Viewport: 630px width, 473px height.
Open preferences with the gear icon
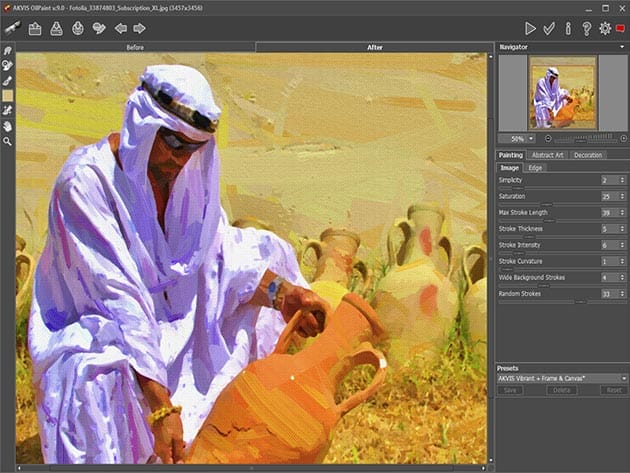click(x=604, y=28)
